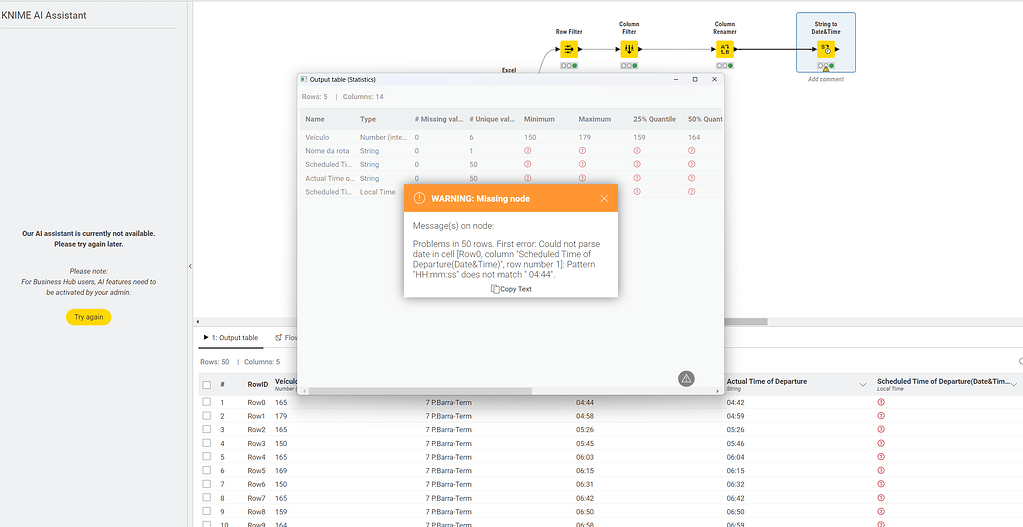Click the Minimum column header in Statistics
The image size is (1023, 527).
[x=540, y=119]
